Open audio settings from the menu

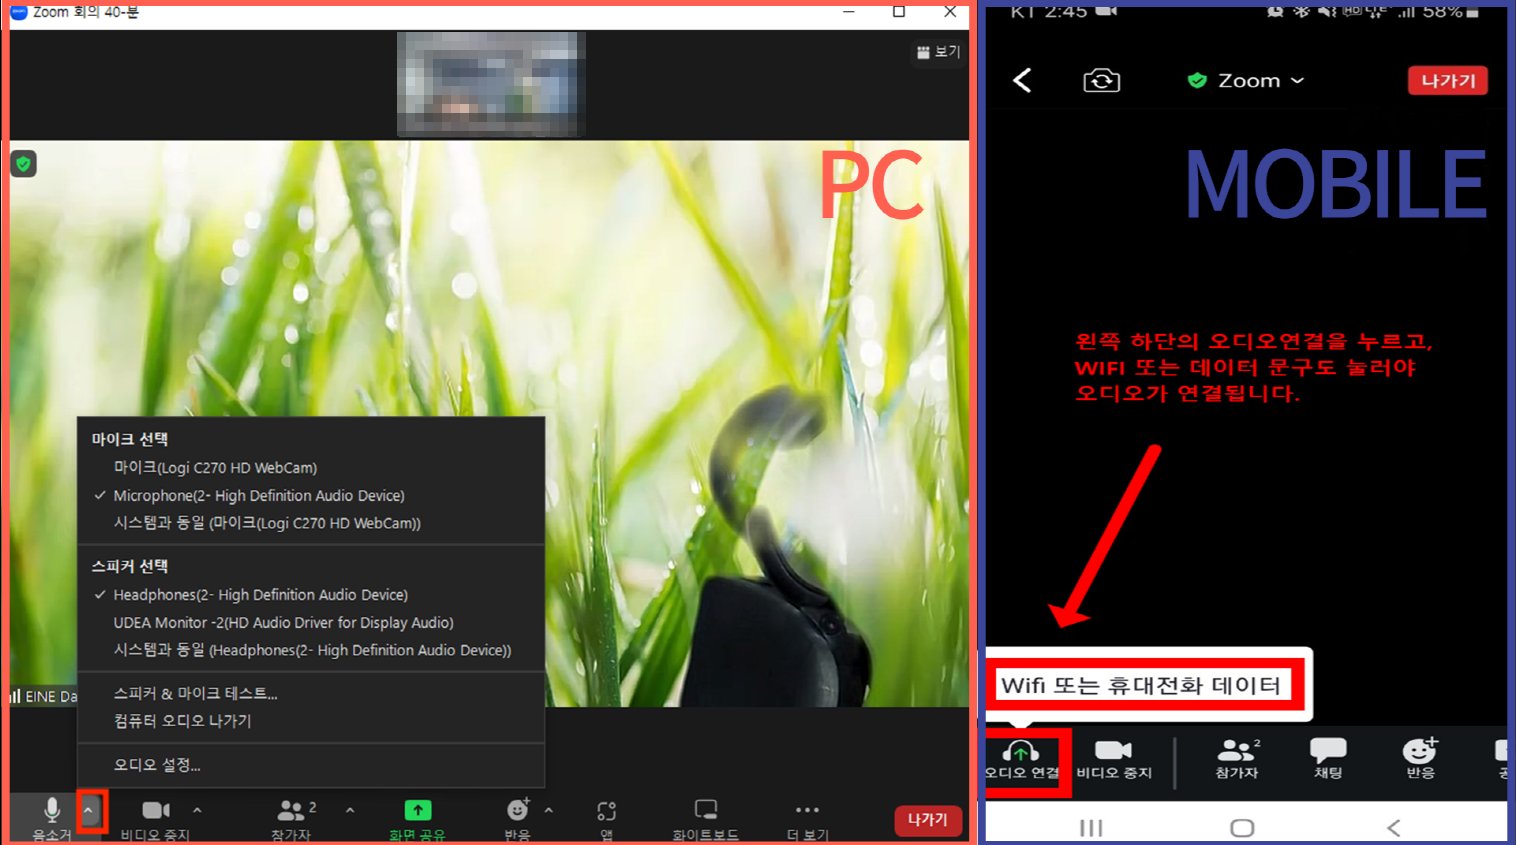click(157, 765)
